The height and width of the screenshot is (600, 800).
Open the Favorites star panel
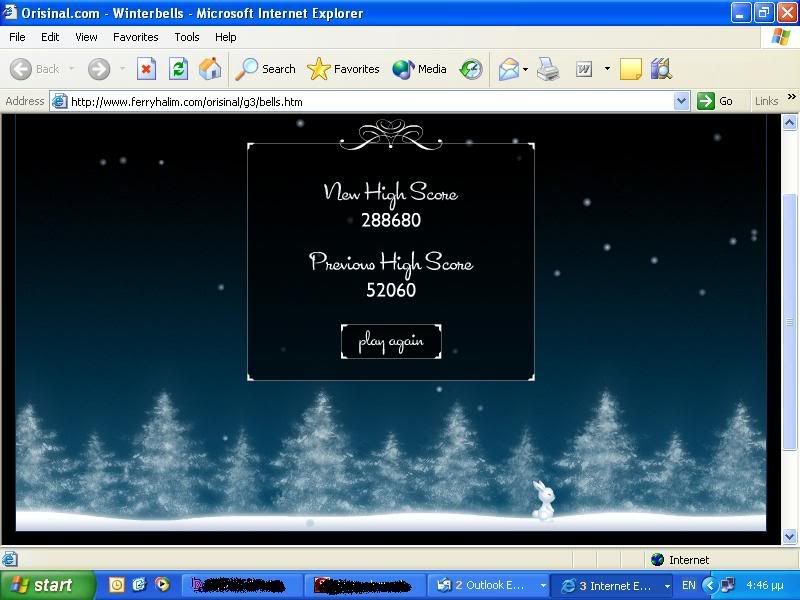[343, 69]
